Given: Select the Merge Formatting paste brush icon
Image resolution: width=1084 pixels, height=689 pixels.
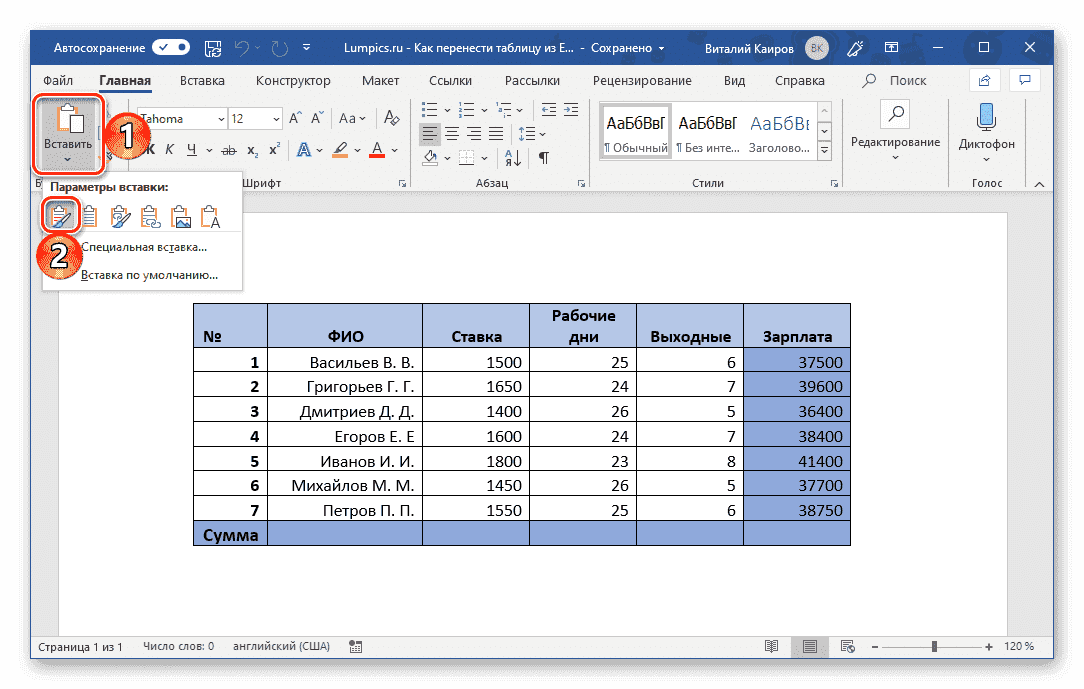Looking at the screenshot, I should (x=120, y=215).
